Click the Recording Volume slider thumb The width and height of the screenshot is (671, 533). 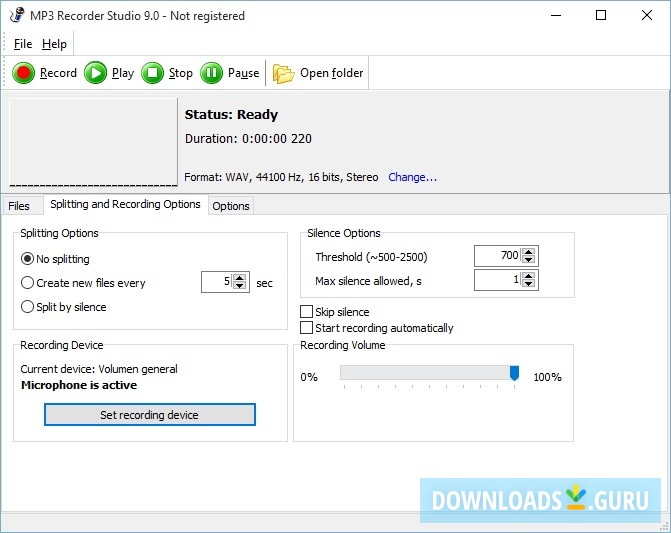(514, 373)
